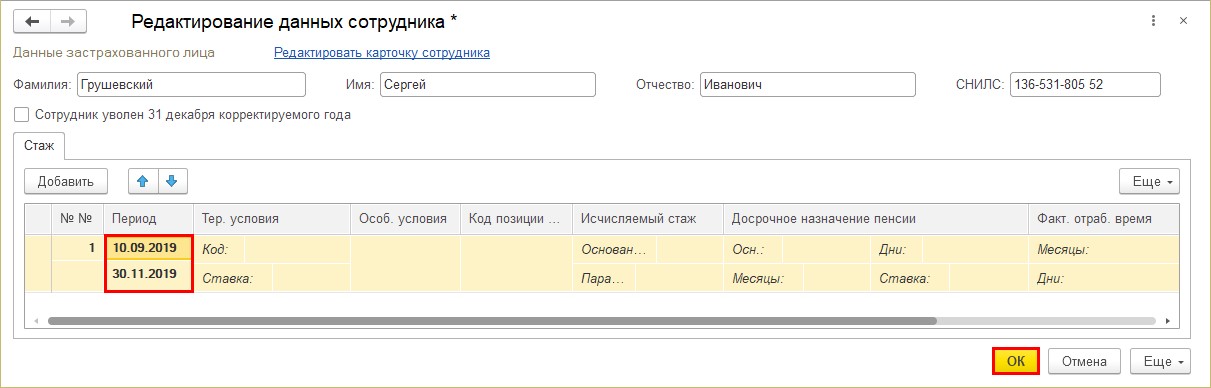Move row up with blue up arrow
Screen dimensions: 1211x388
click(142, 181)
